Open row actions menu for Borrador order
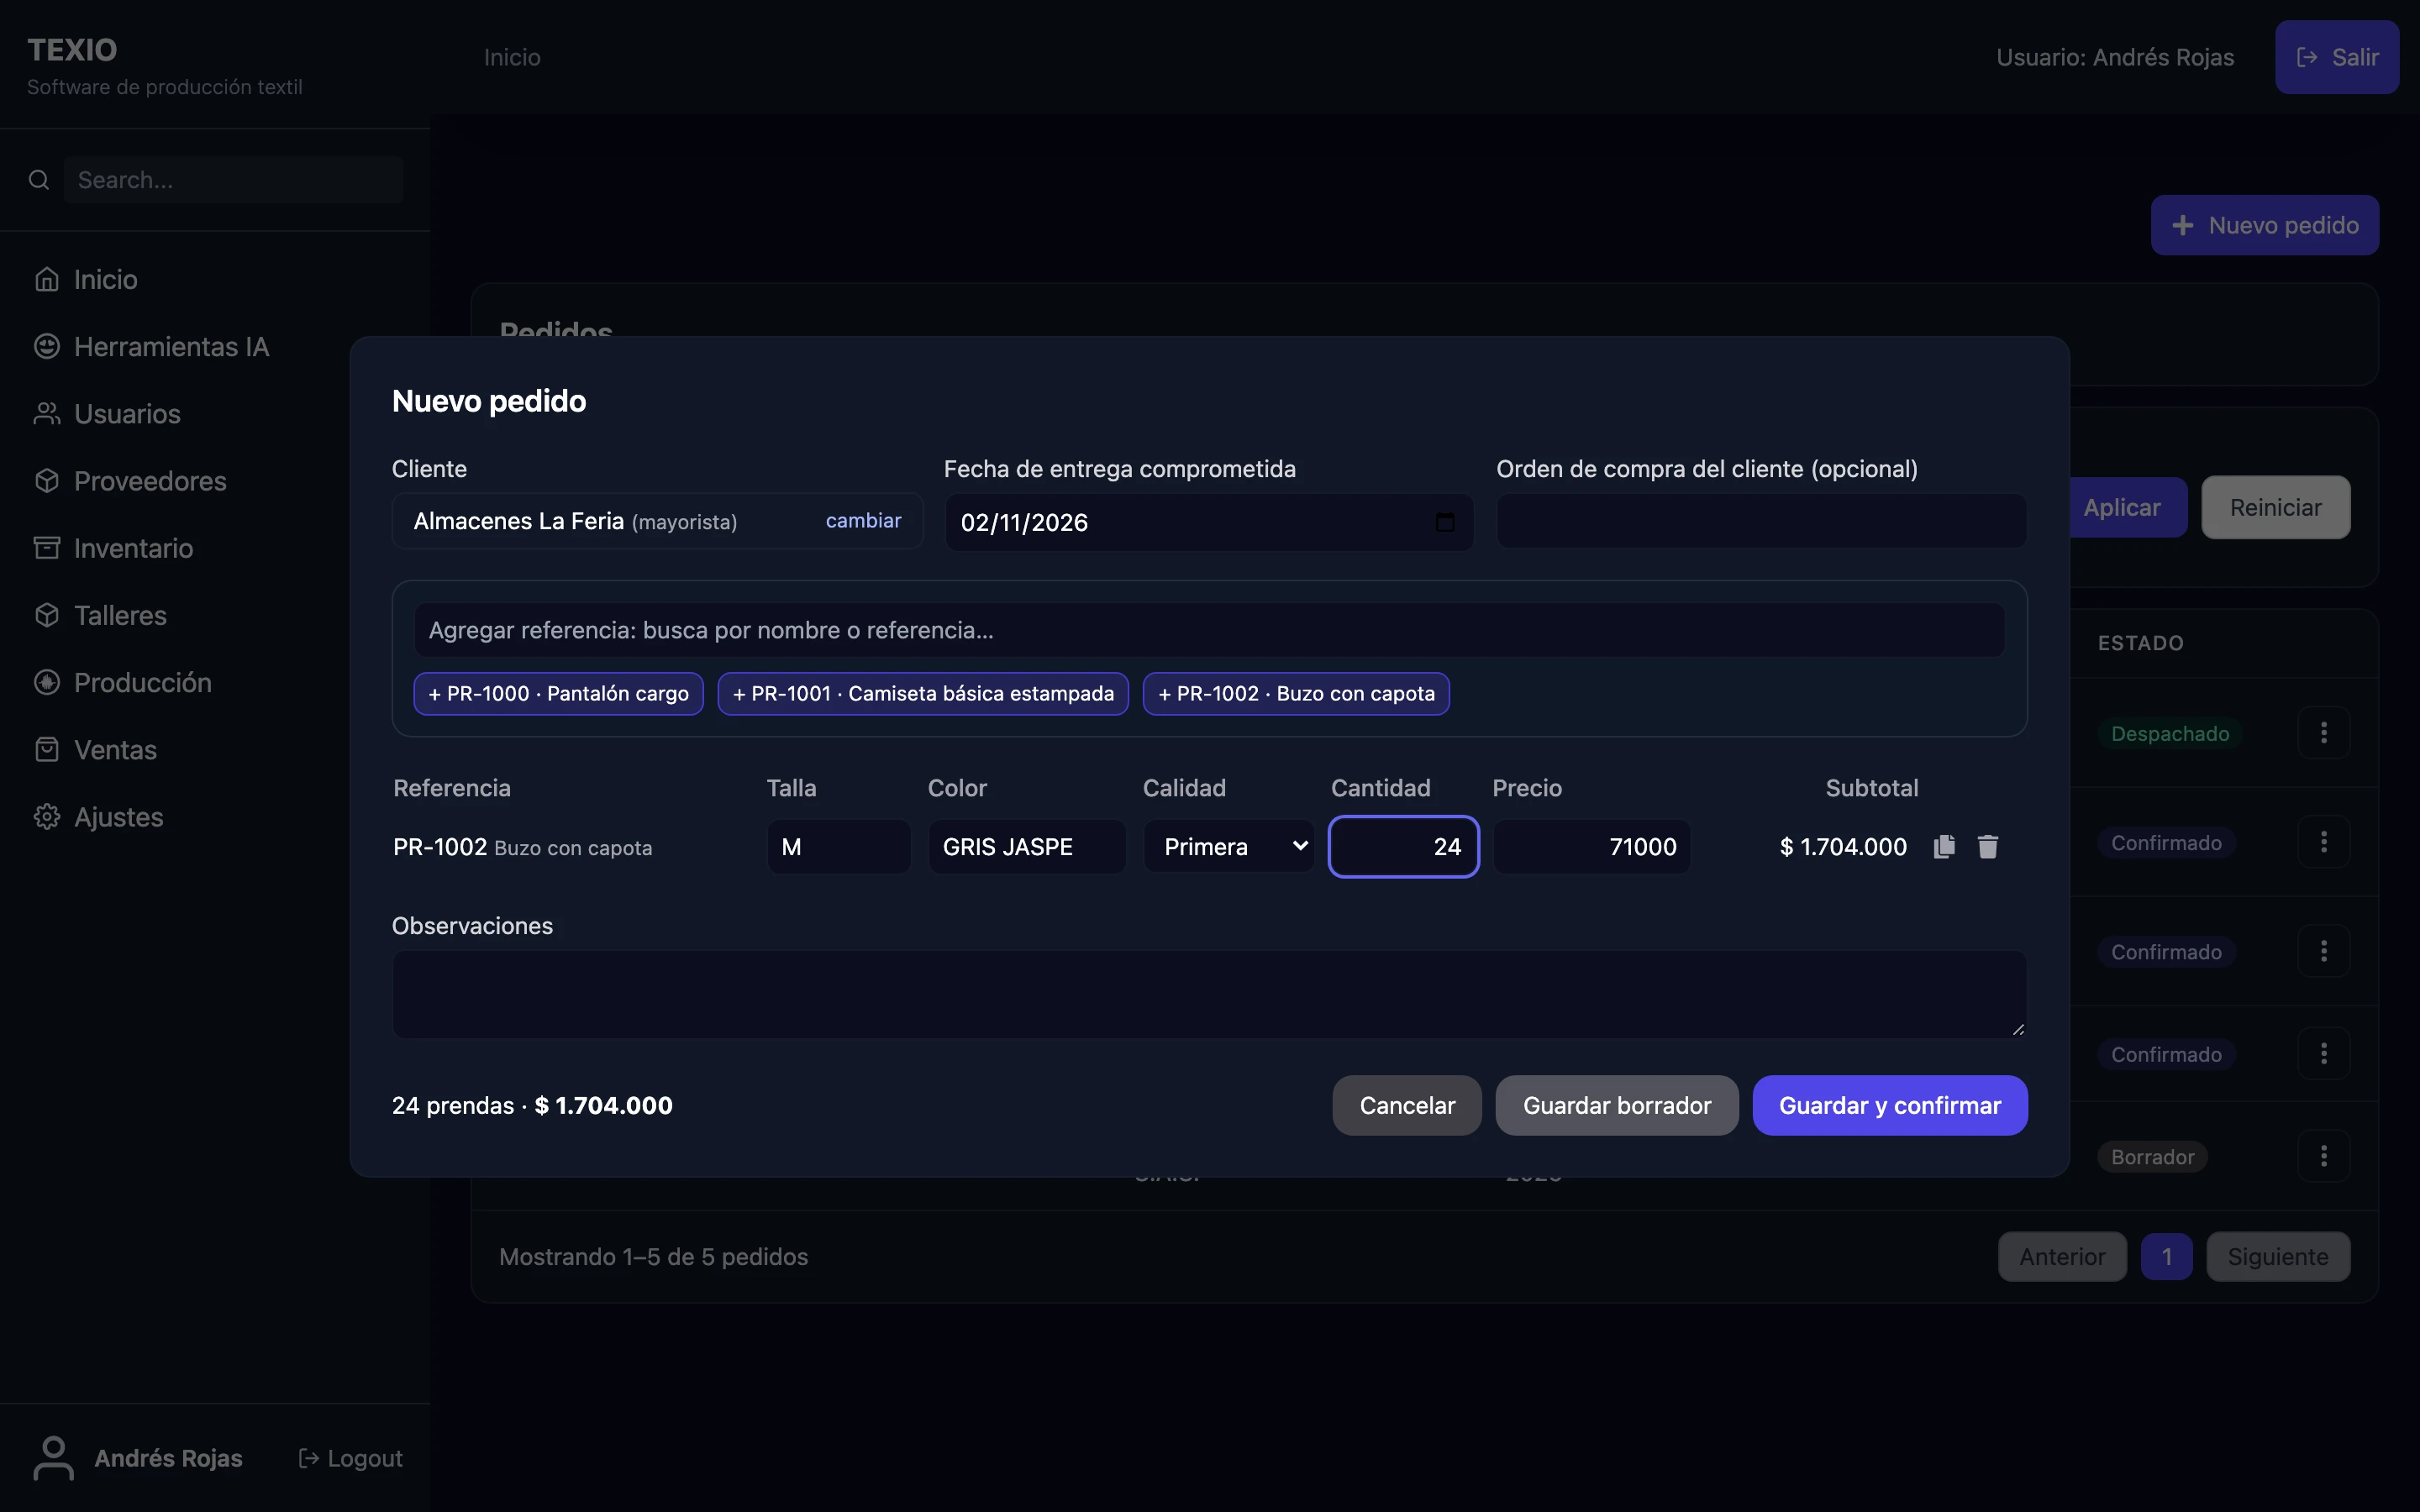The width and height of the screenshot is (2420, 1512). click(2323, 1156)
